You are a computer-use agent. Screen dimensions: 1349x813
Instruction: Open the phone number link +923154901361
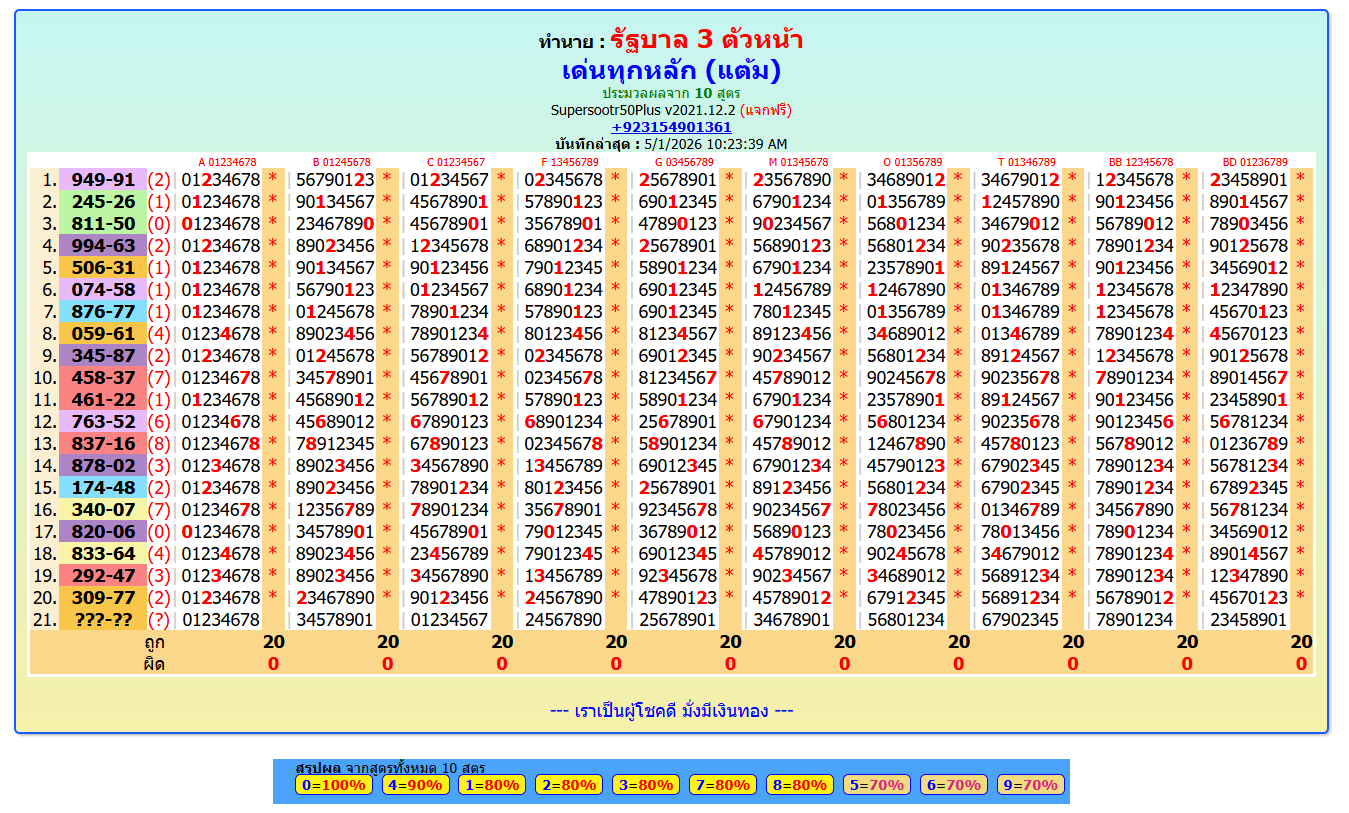tap(671, 127)
